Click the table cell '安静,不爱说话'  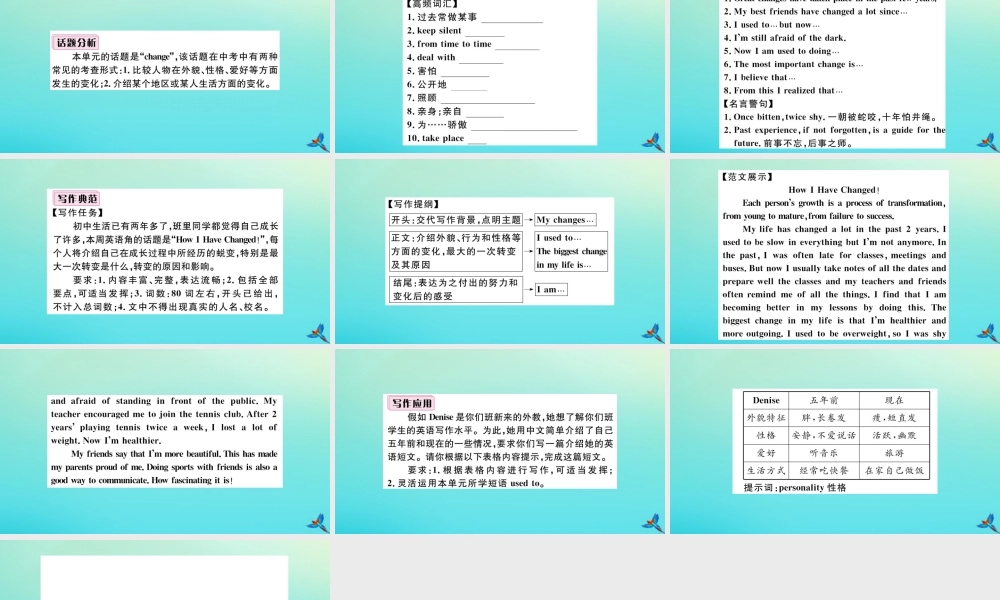824,435
